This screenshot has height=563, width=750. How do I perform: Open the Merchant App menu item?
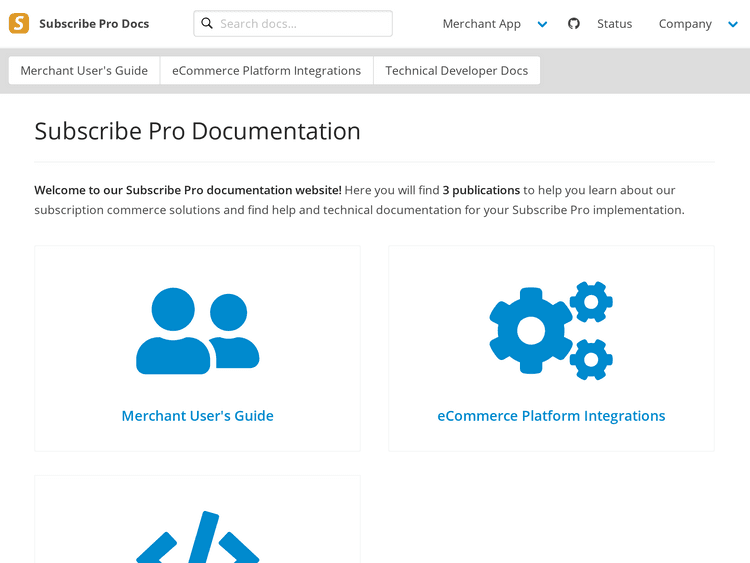481,24
